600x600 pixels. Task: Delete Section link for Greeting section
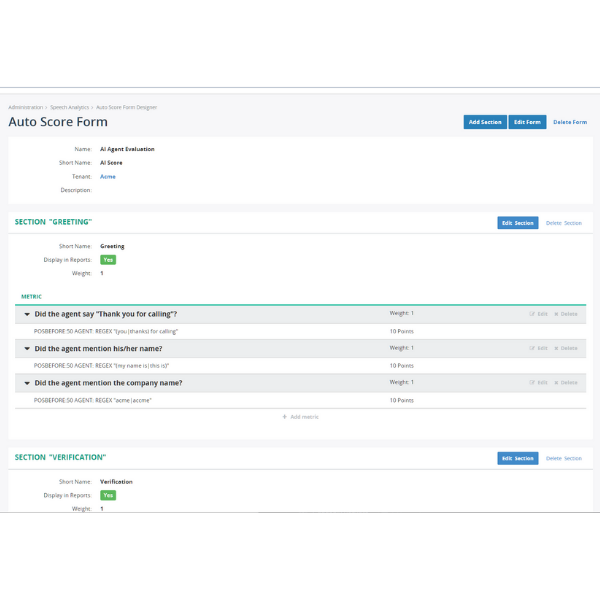tap(564, 223)
